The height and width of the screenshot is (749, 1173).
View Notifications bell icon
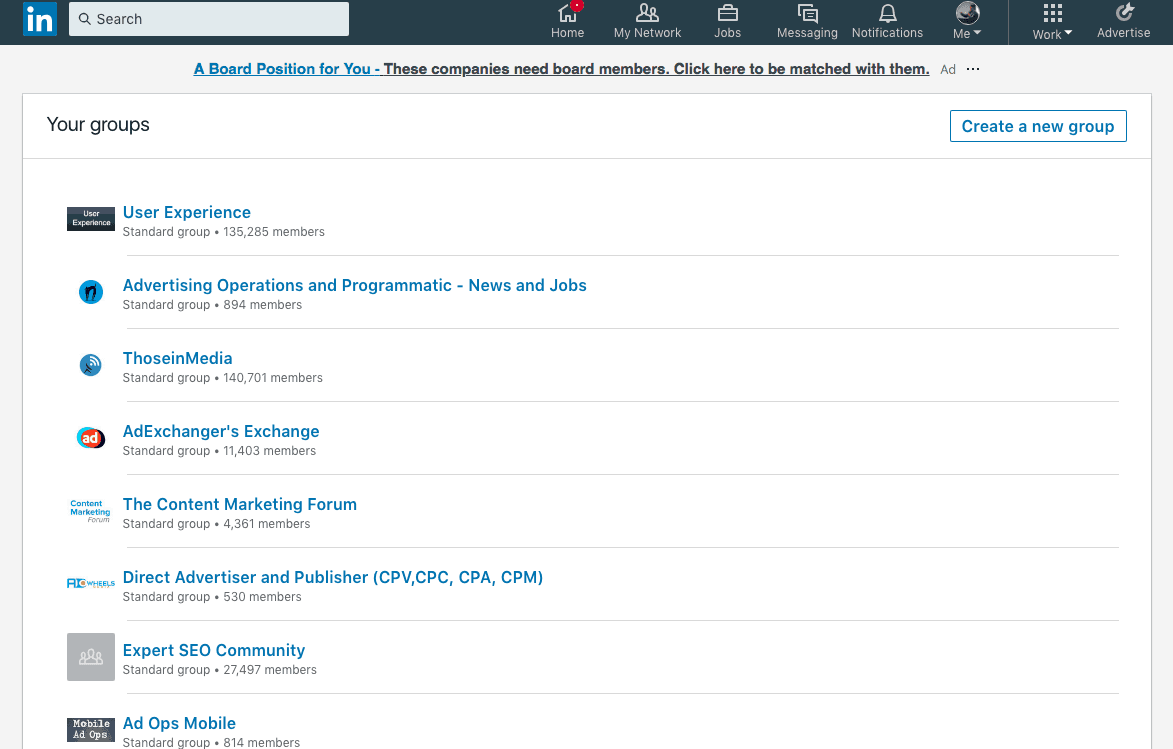(887, 13)
